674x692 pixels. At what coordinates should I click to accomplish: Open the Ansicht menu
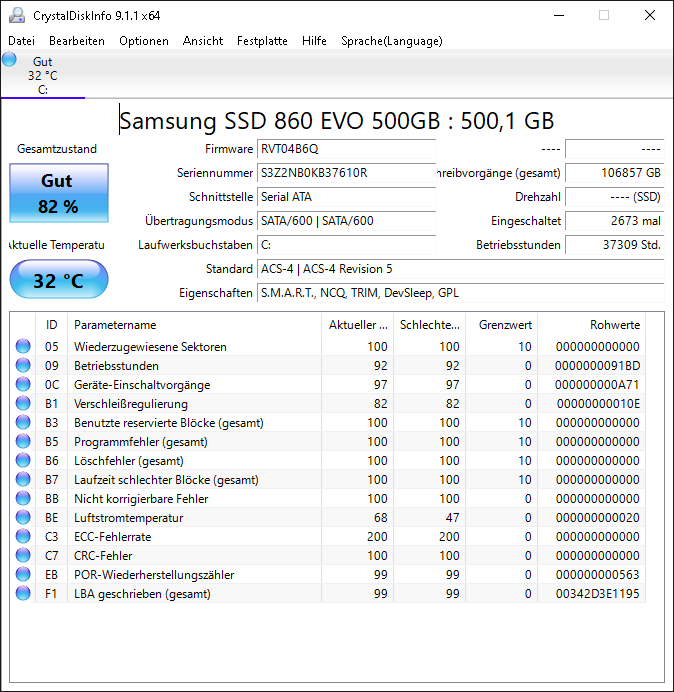click(203, 41)
